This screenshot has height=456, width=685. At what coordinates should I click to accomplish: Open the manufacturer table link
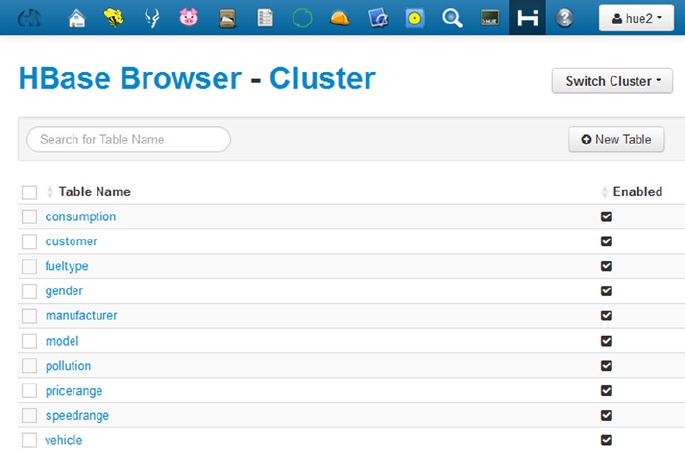coord(82,315)
